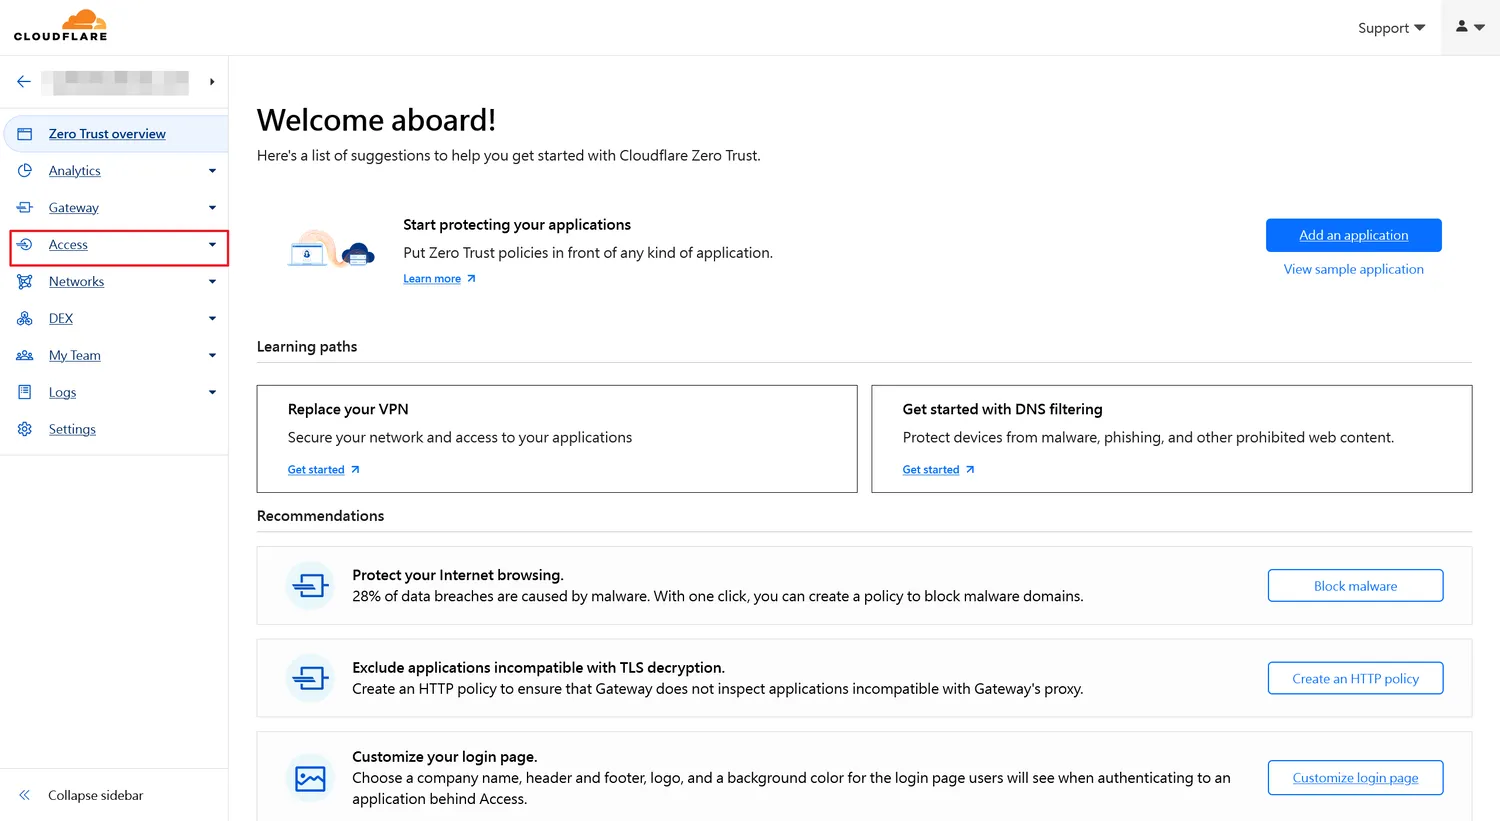This screenshot has height=821, width=1500.
Task: Click the My Team people icon
Action: [25, 356]
